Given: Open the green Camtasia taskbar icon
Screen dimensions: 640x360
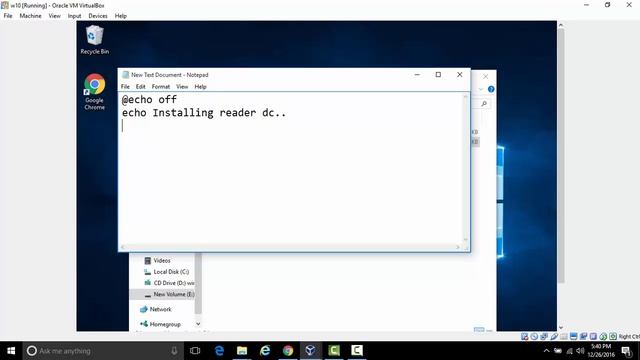Looking at the screenshot, I should click(x=334, y=351).
